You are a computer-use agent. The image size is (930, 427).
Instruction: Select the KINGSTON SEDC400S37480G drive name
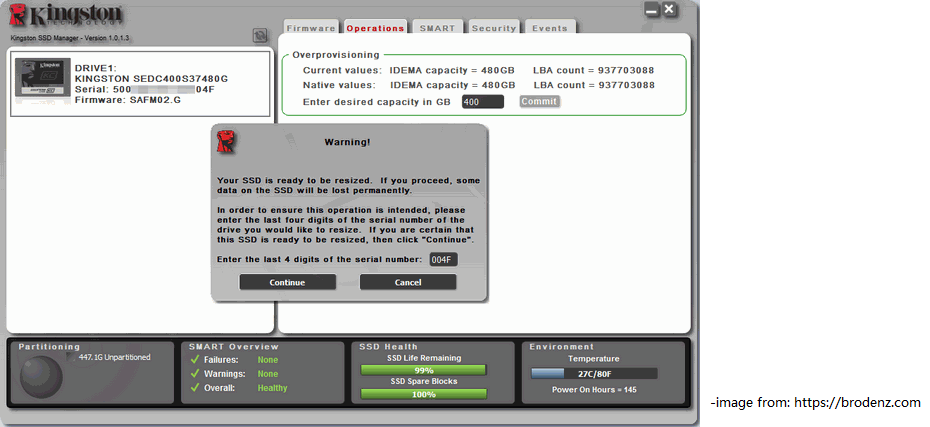coord(151,79)
